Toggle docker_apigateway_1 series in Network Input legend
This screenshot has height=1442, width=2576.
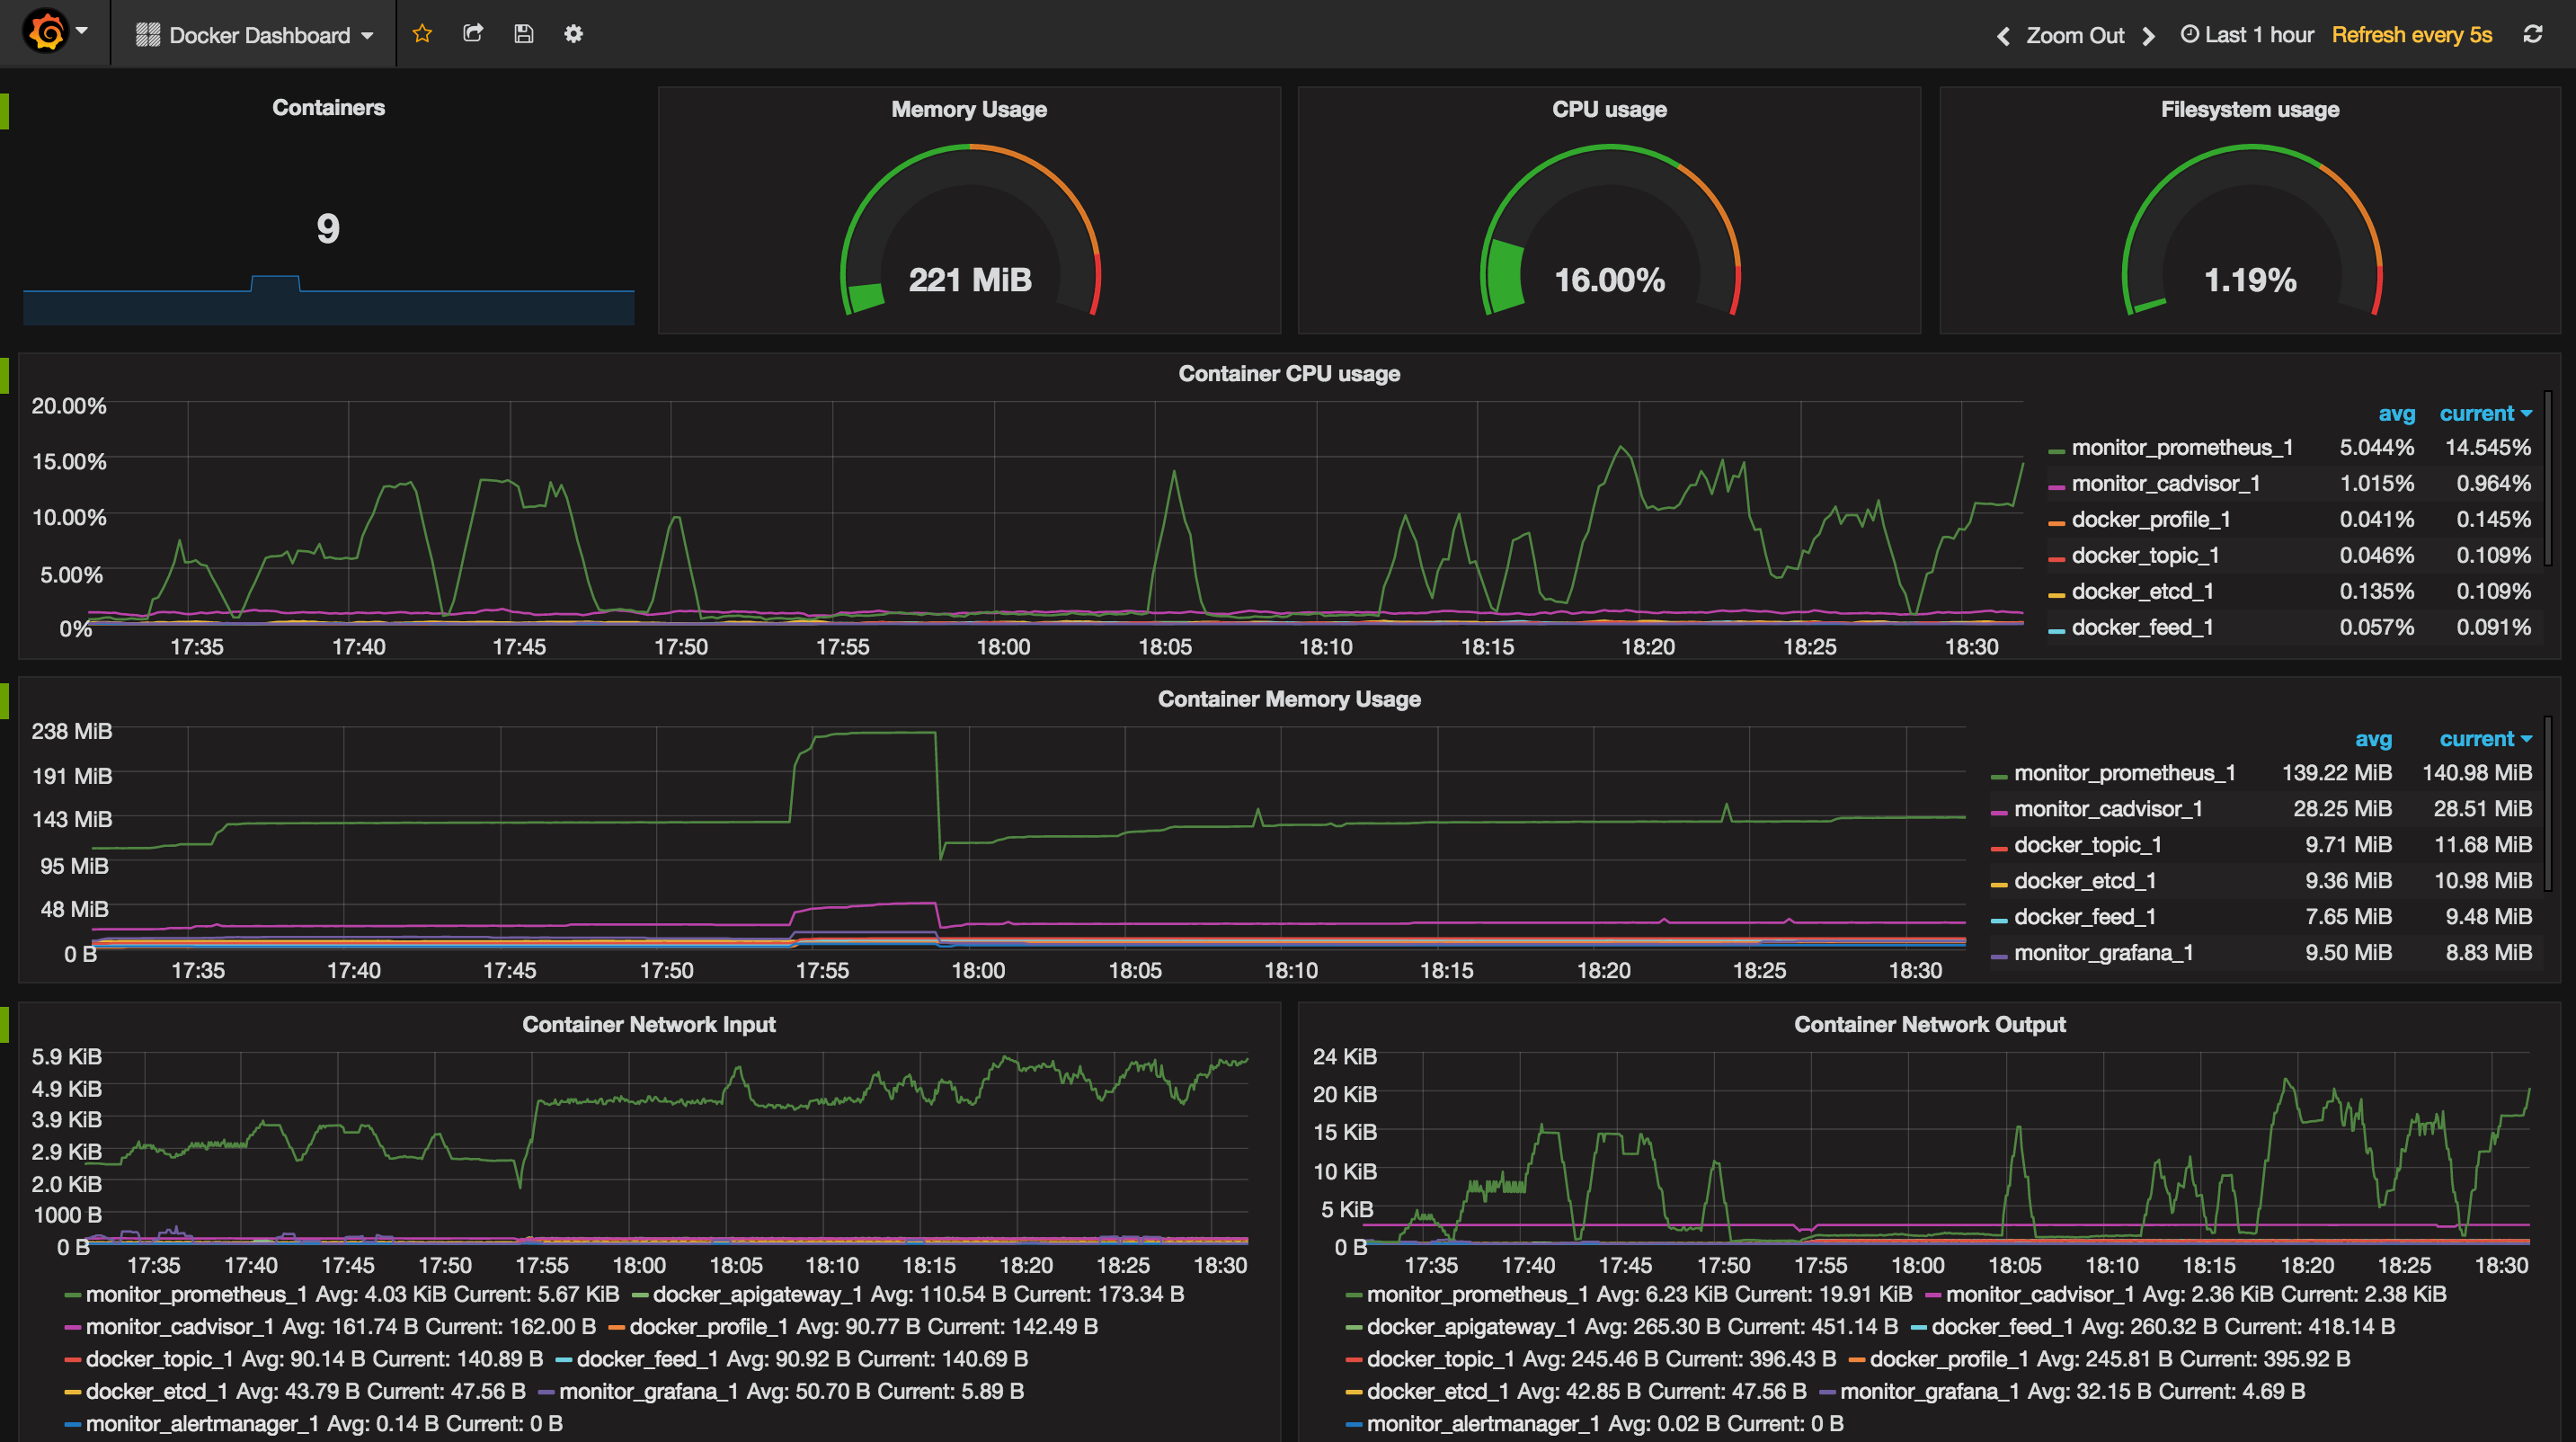pos(757,1294)
